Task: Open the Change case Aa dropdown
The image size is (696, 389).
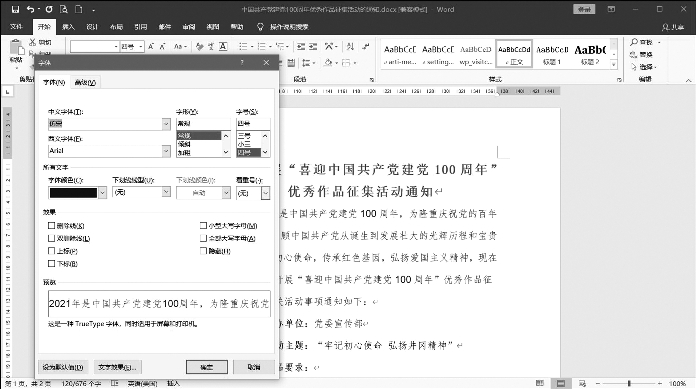Action: click(180, 46)
